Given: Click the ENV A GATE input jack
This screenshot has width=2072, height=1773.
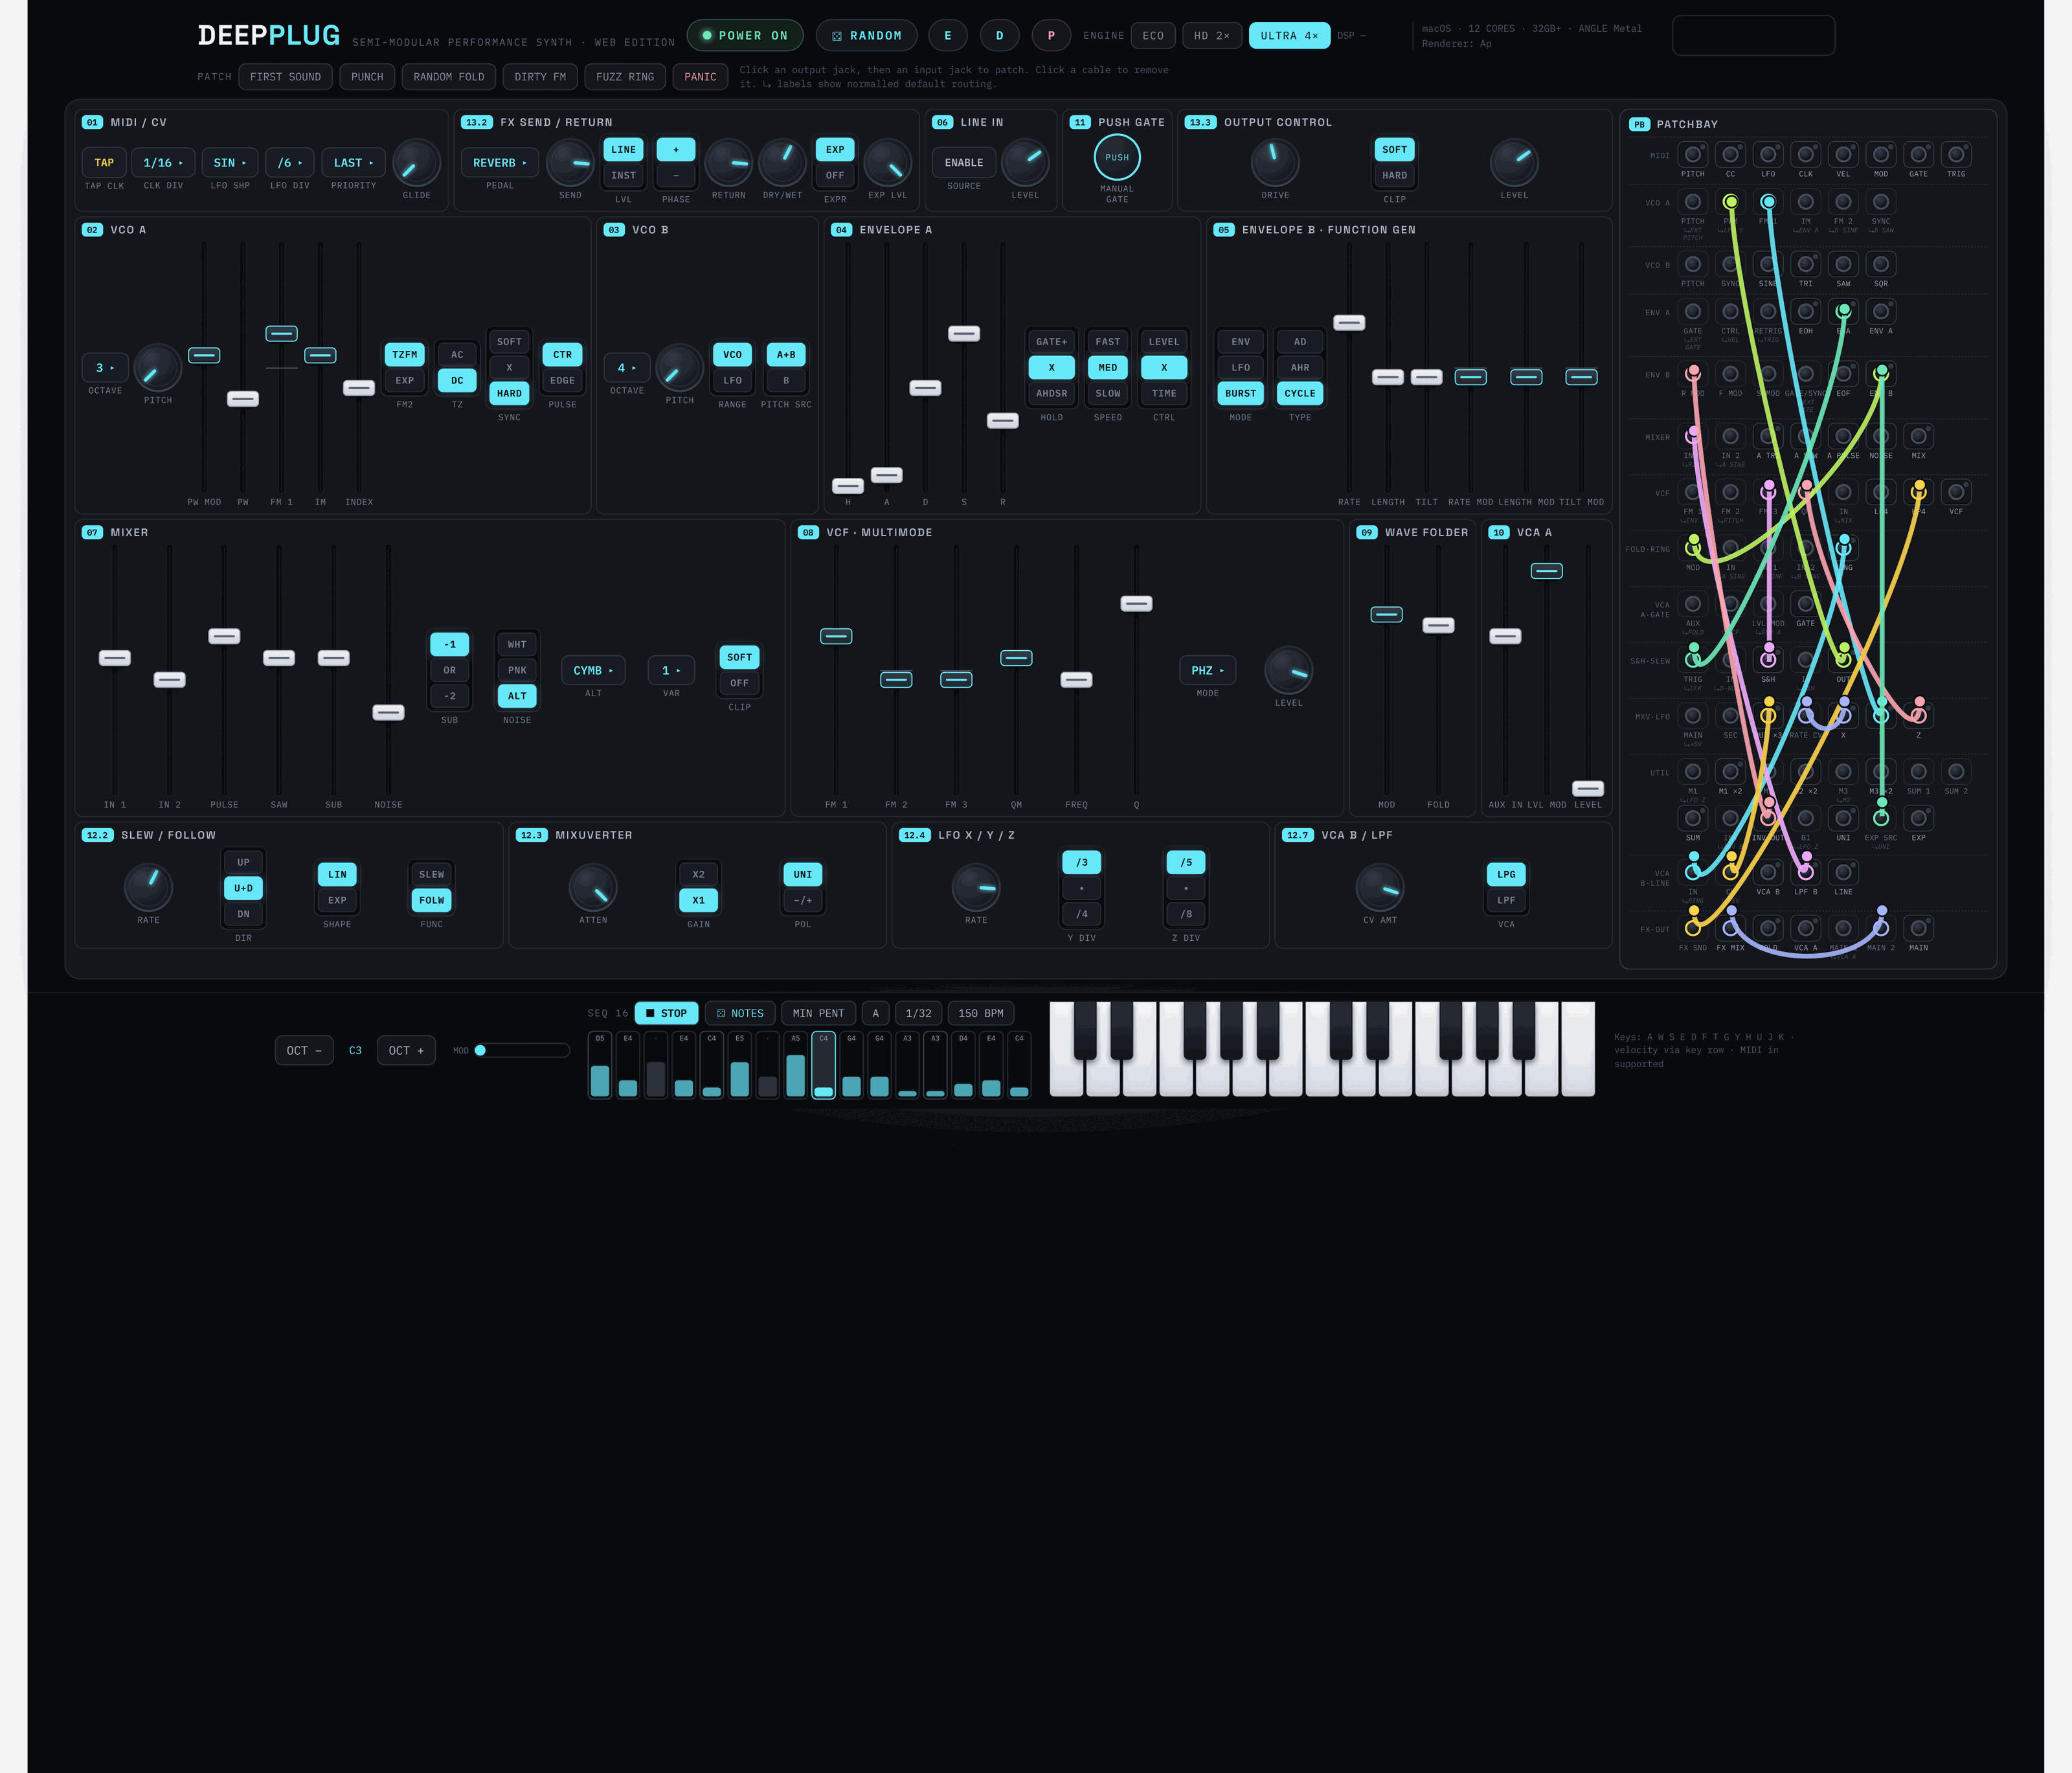Looking at the screenshot, I should pos(1692,312).
